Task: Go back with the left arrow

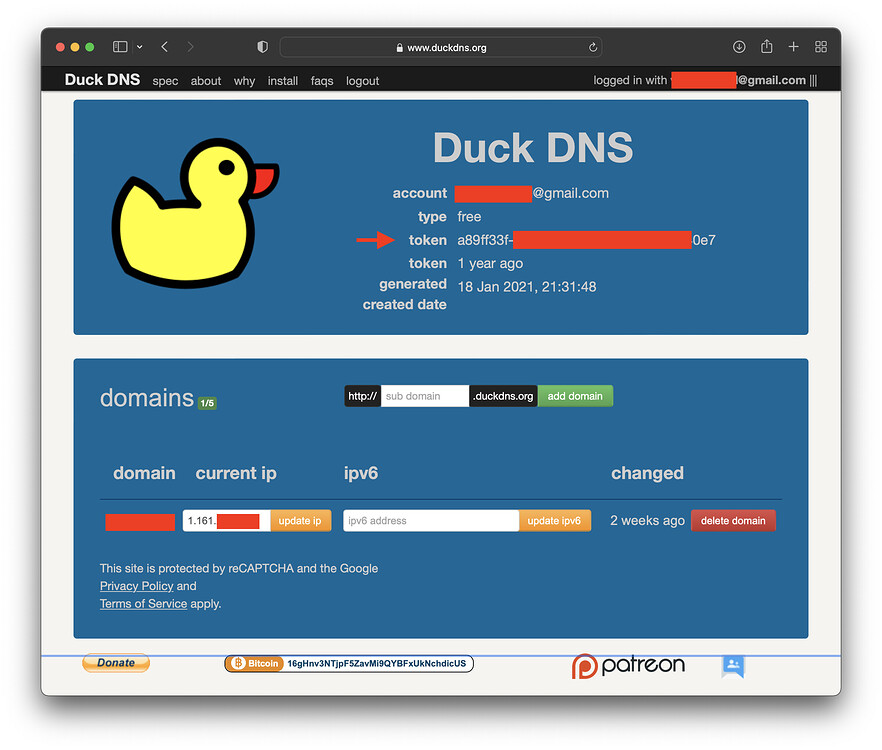Action: point(164,47)
